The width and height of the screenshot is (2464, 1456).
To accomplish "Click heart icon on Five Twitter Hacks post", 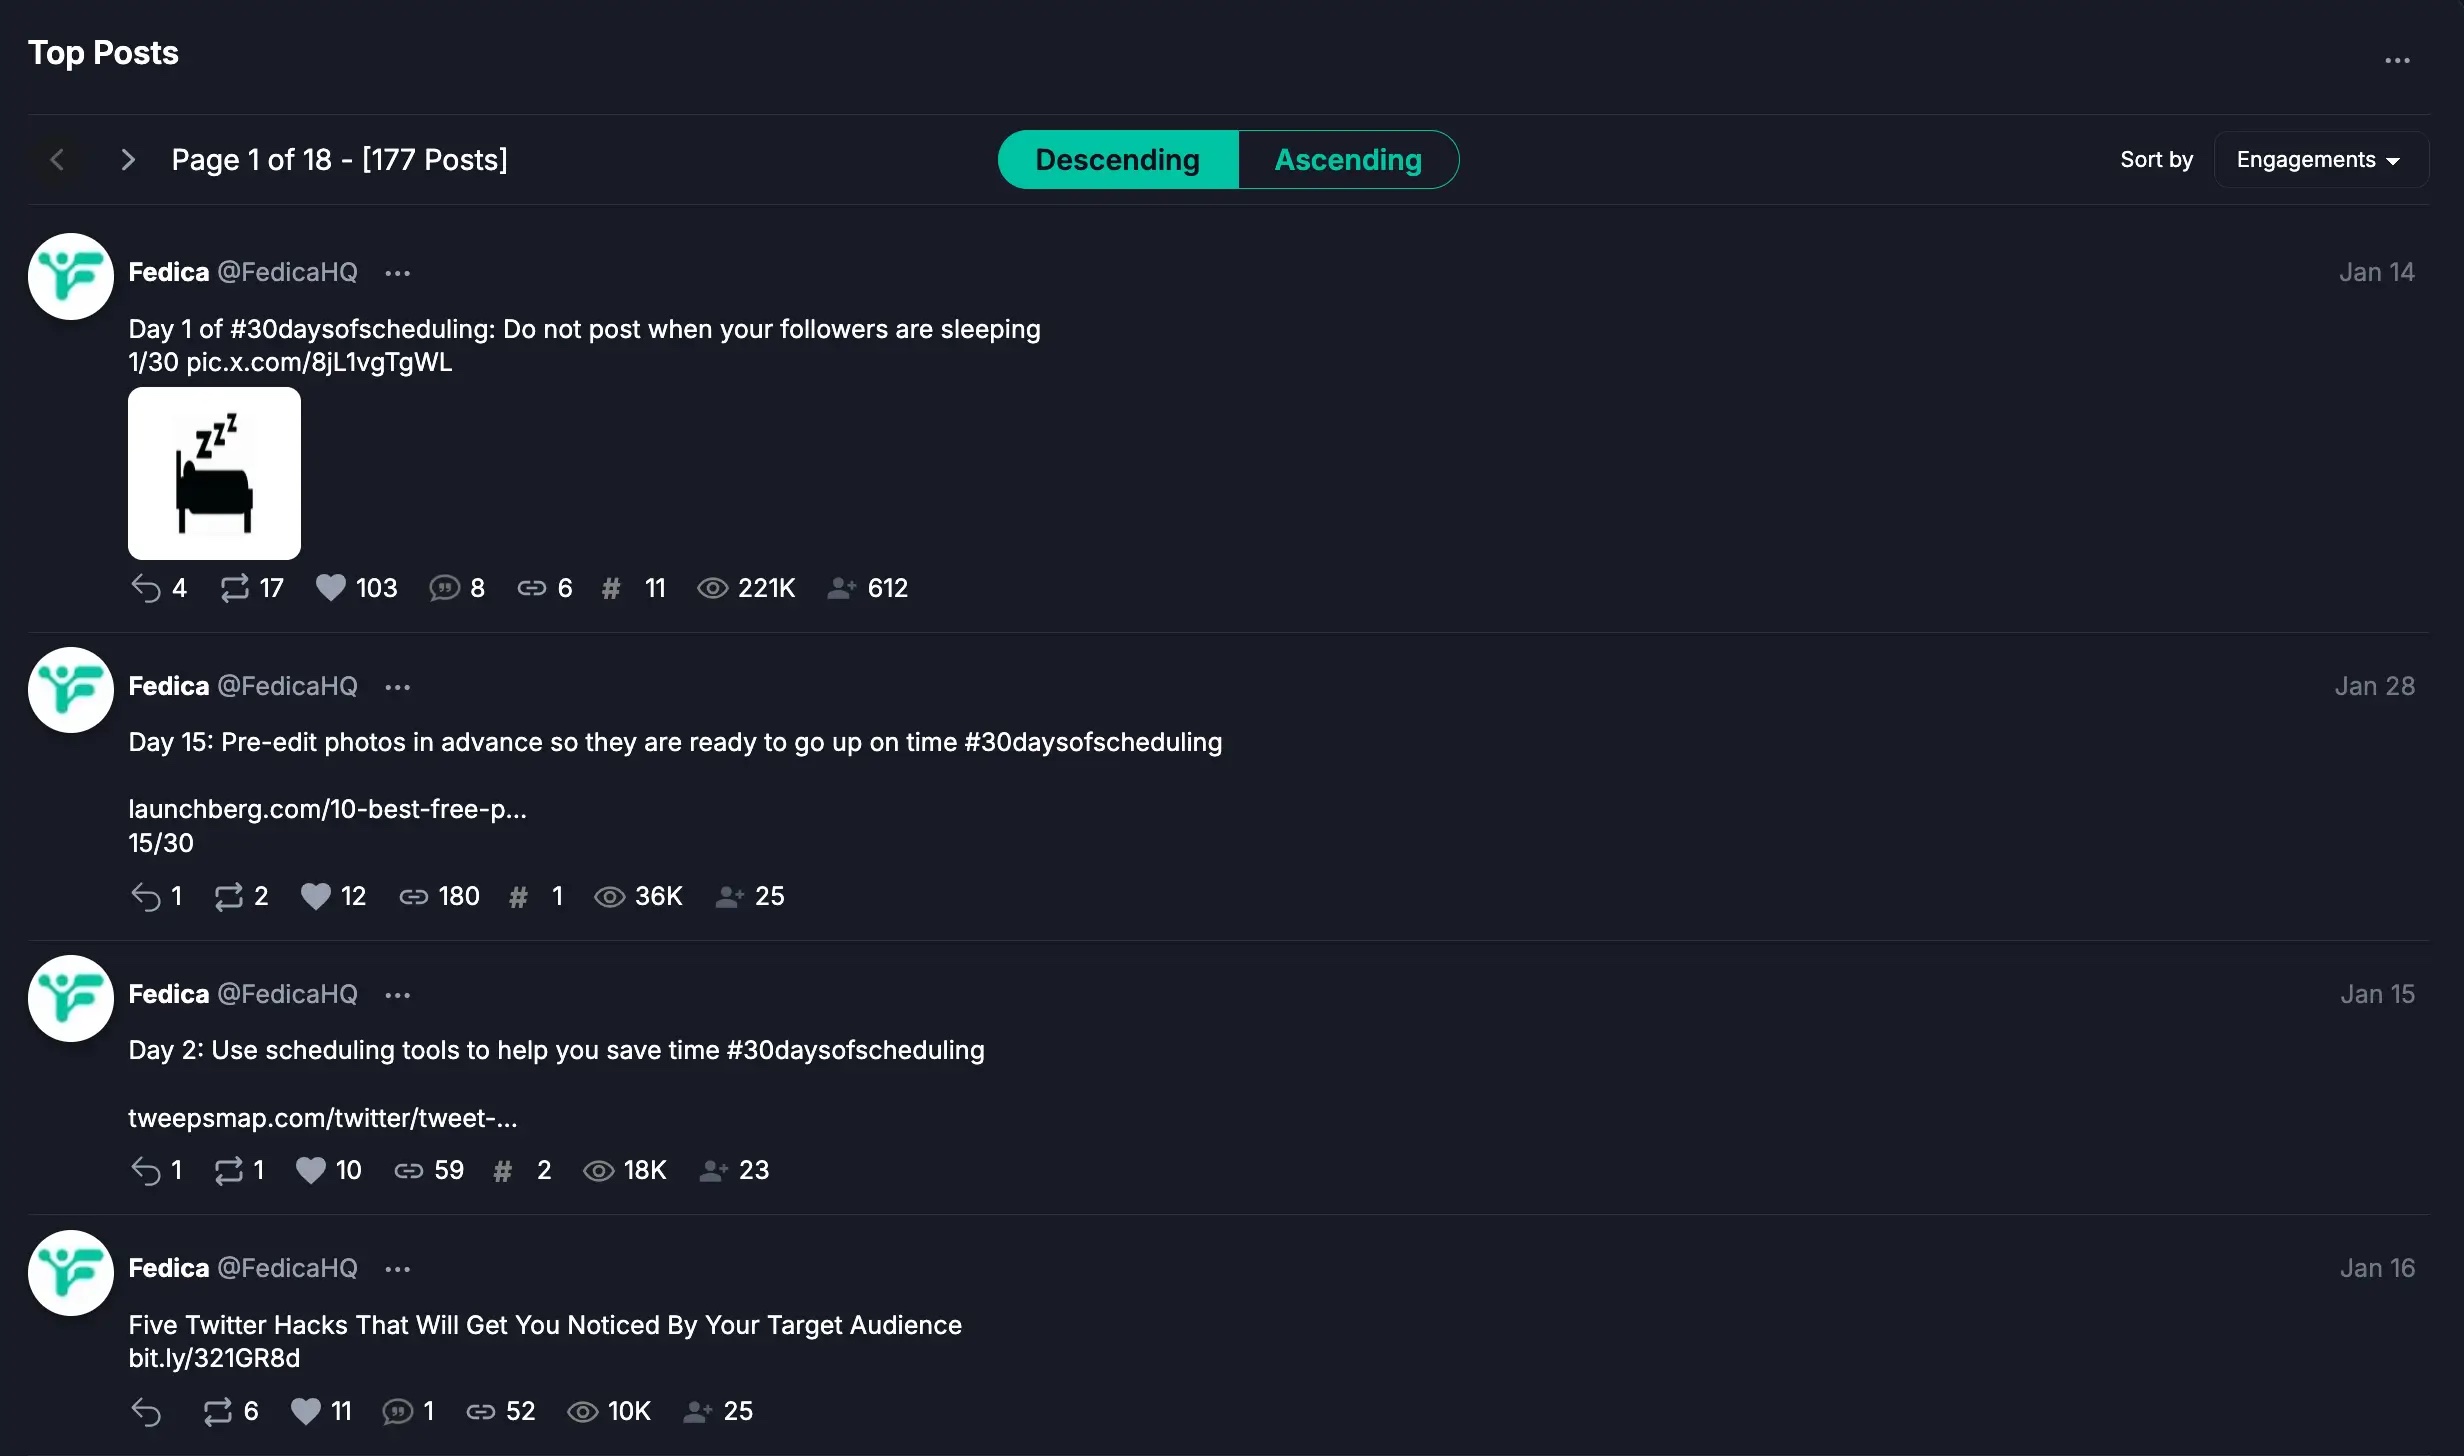I will coord(305,1411).
